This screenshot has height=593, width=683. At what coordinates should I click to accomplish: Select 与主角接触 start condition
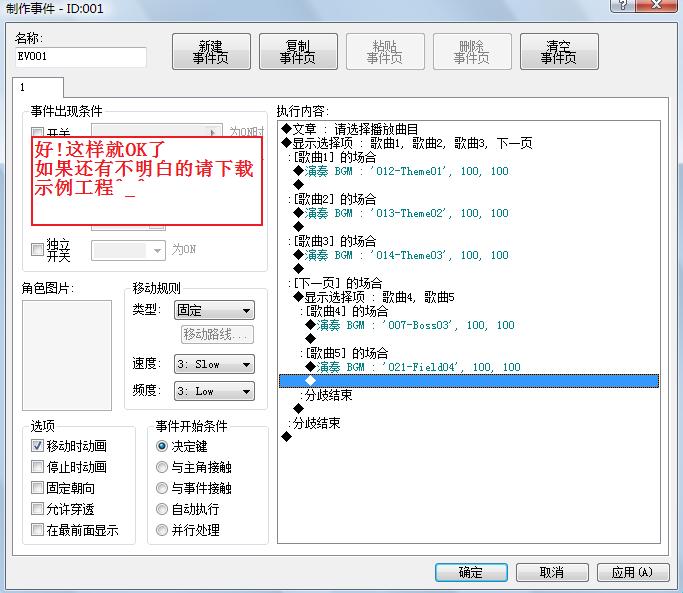pyautogui.click(x=162, y=467)
